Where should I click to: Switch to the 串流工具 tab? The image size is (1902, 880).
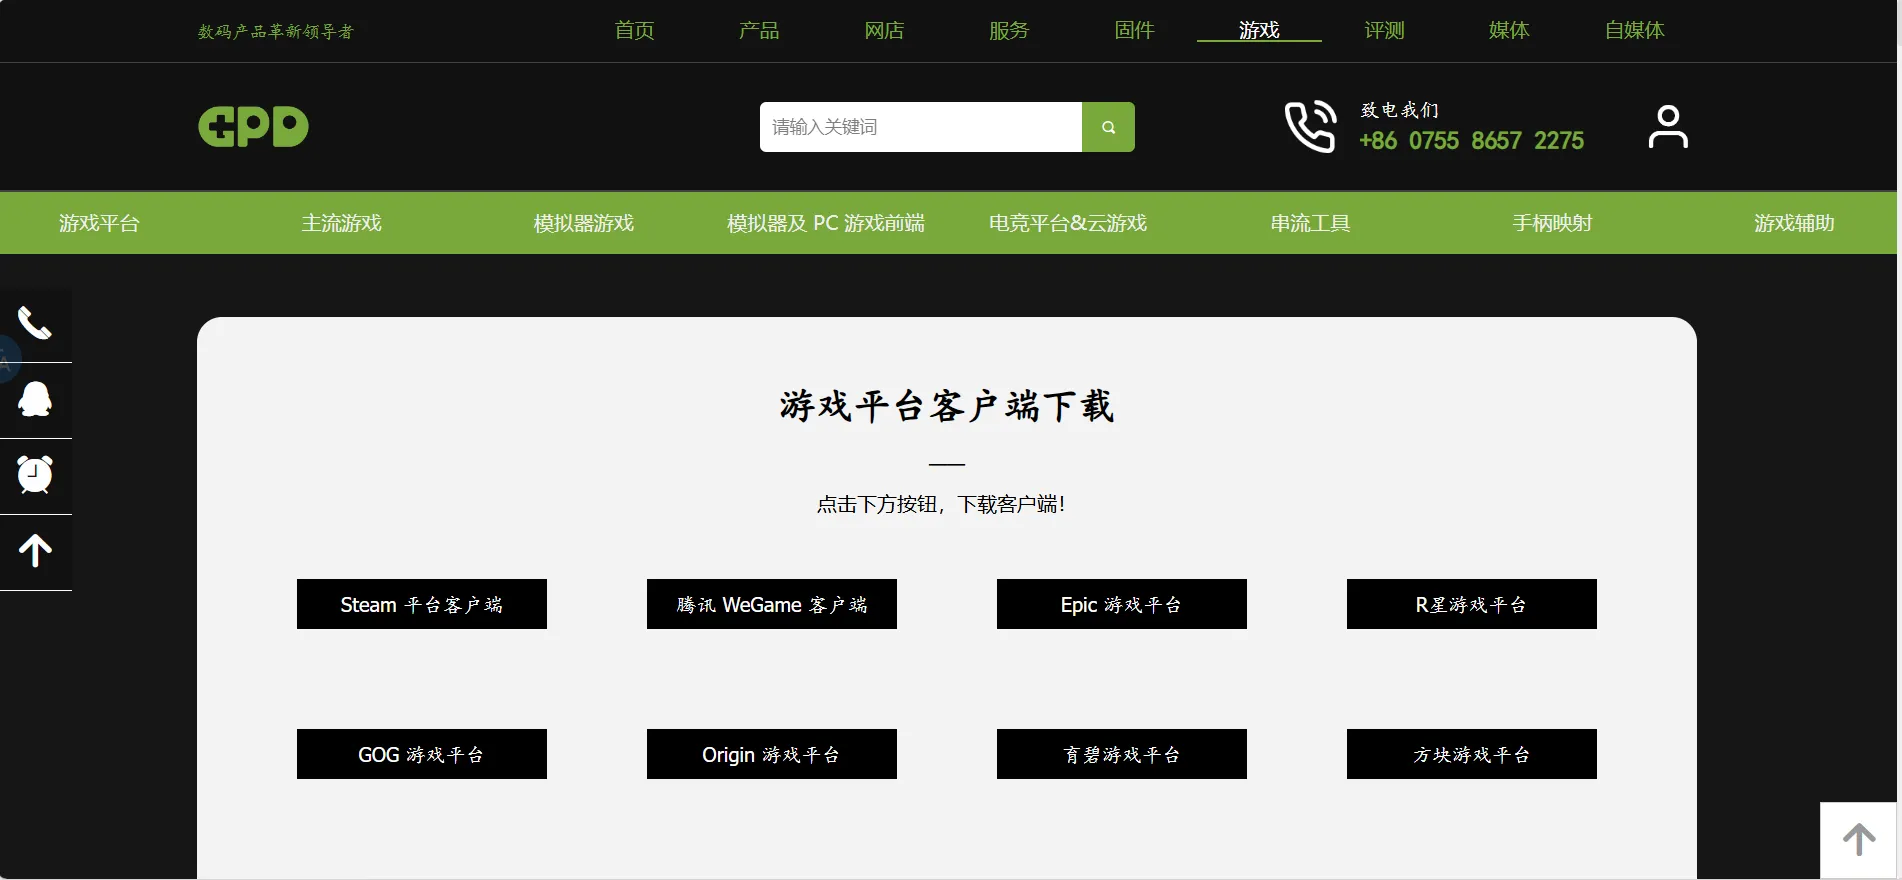(x=1310, y=223)
